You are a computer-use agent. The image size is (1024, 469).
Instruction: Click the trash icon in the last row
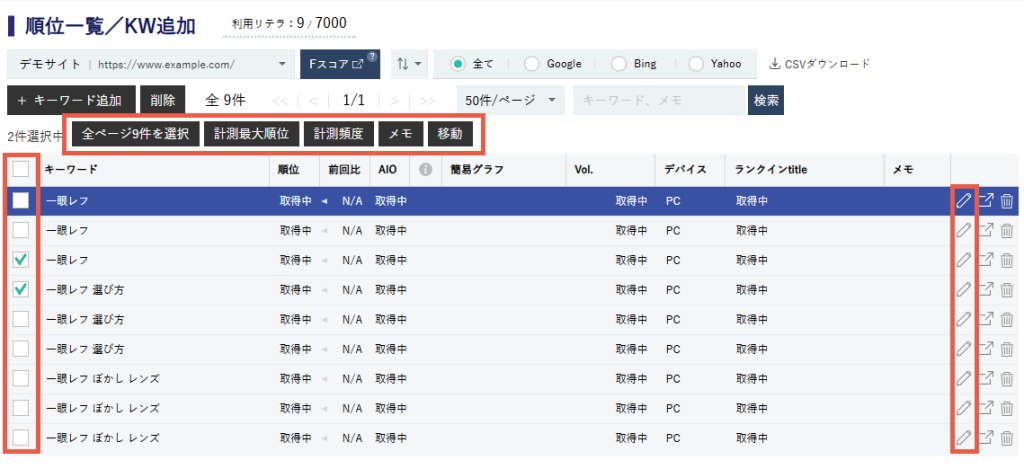click(x=1007, y=438)
